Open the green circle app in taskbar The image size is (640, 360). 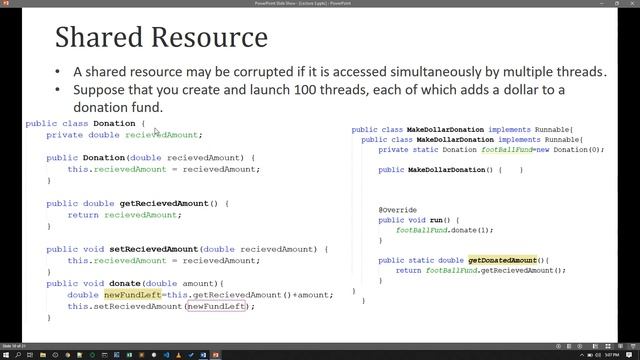coord(92,355)
